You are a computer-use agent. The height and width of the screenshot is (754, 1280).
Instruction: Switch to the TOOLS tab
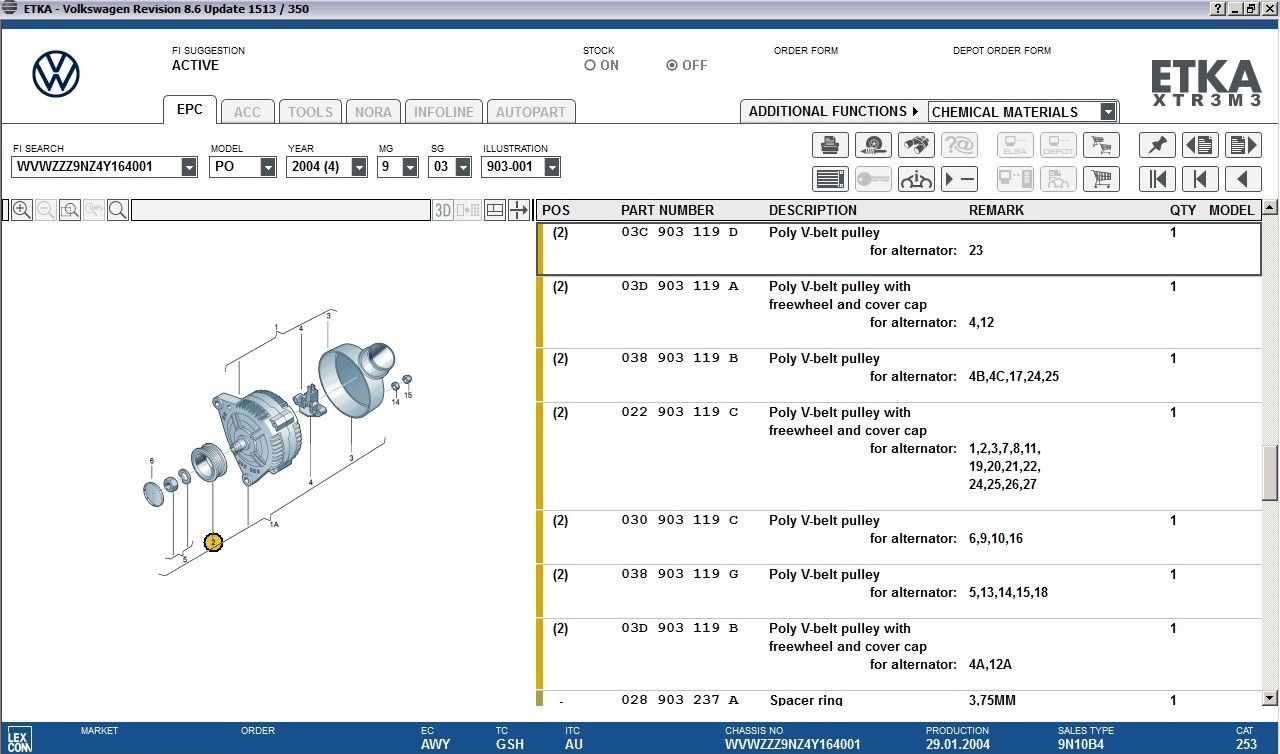coord(310,111)
